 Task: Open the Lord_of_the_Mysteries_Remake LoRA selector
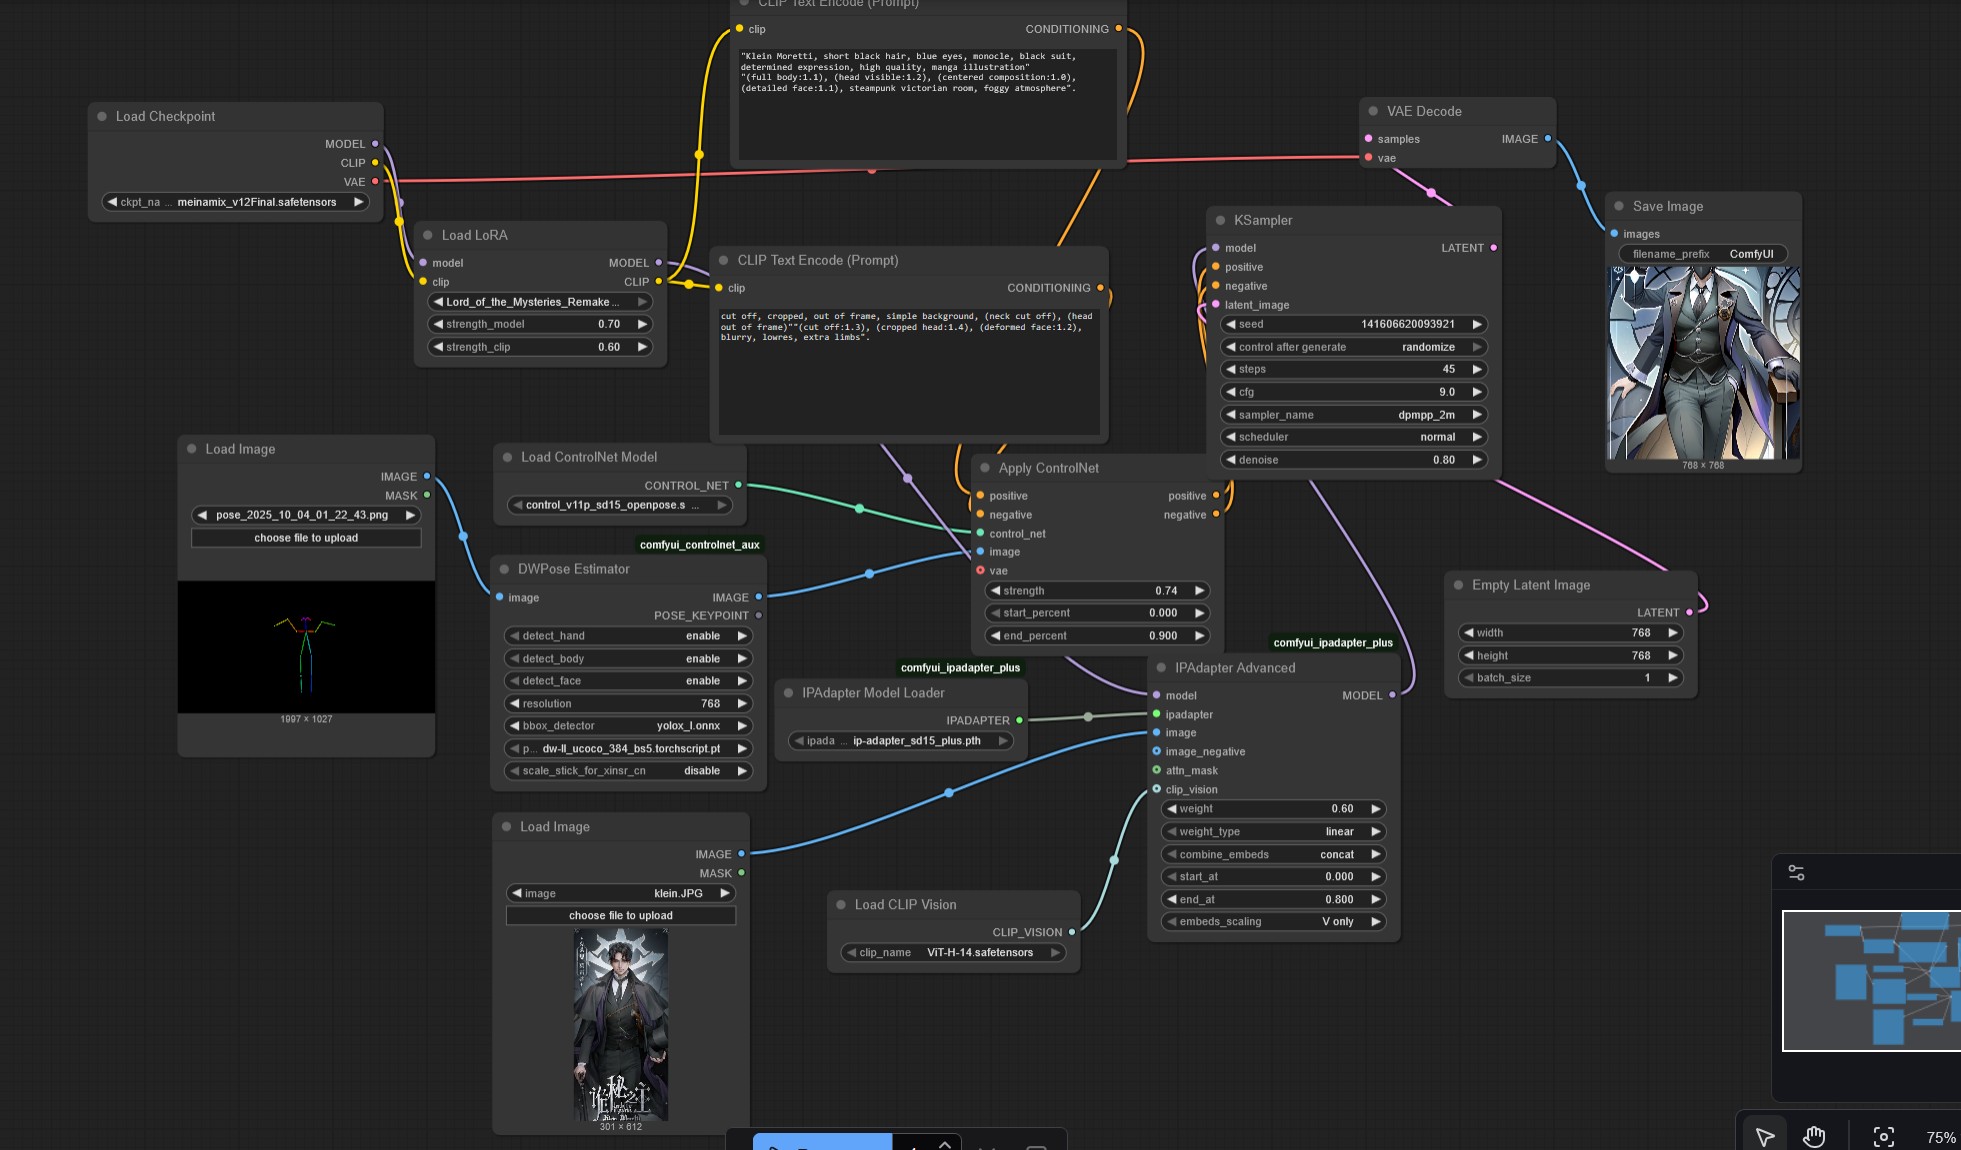point(540,302)
